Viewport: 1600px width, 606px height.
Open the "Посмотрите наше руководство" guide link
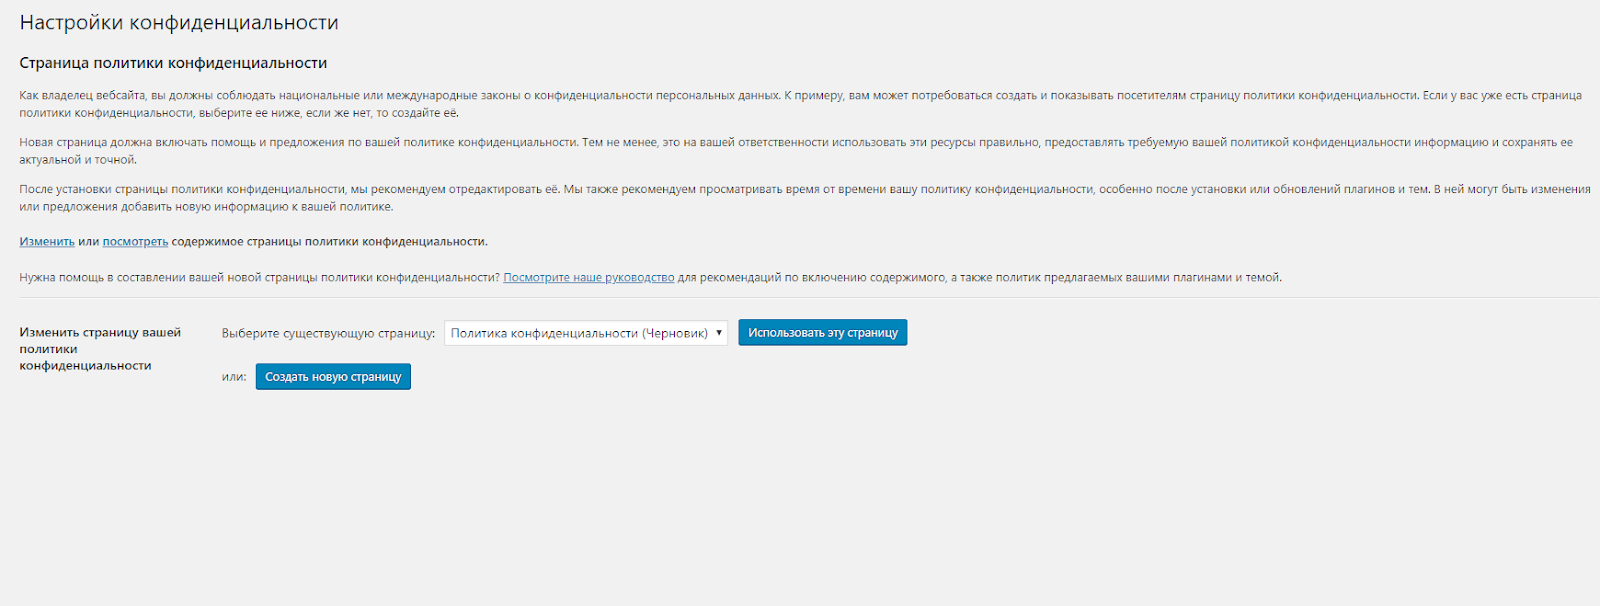point(588,278)
